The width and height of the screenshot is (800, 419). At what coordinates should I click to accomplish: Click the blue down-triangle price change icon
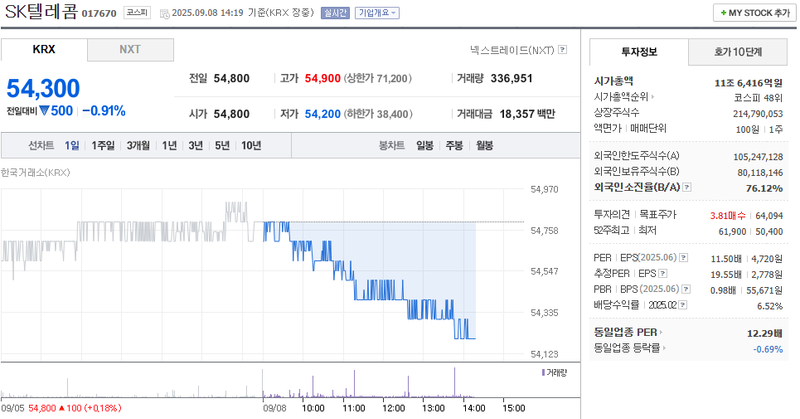point(44,111)
